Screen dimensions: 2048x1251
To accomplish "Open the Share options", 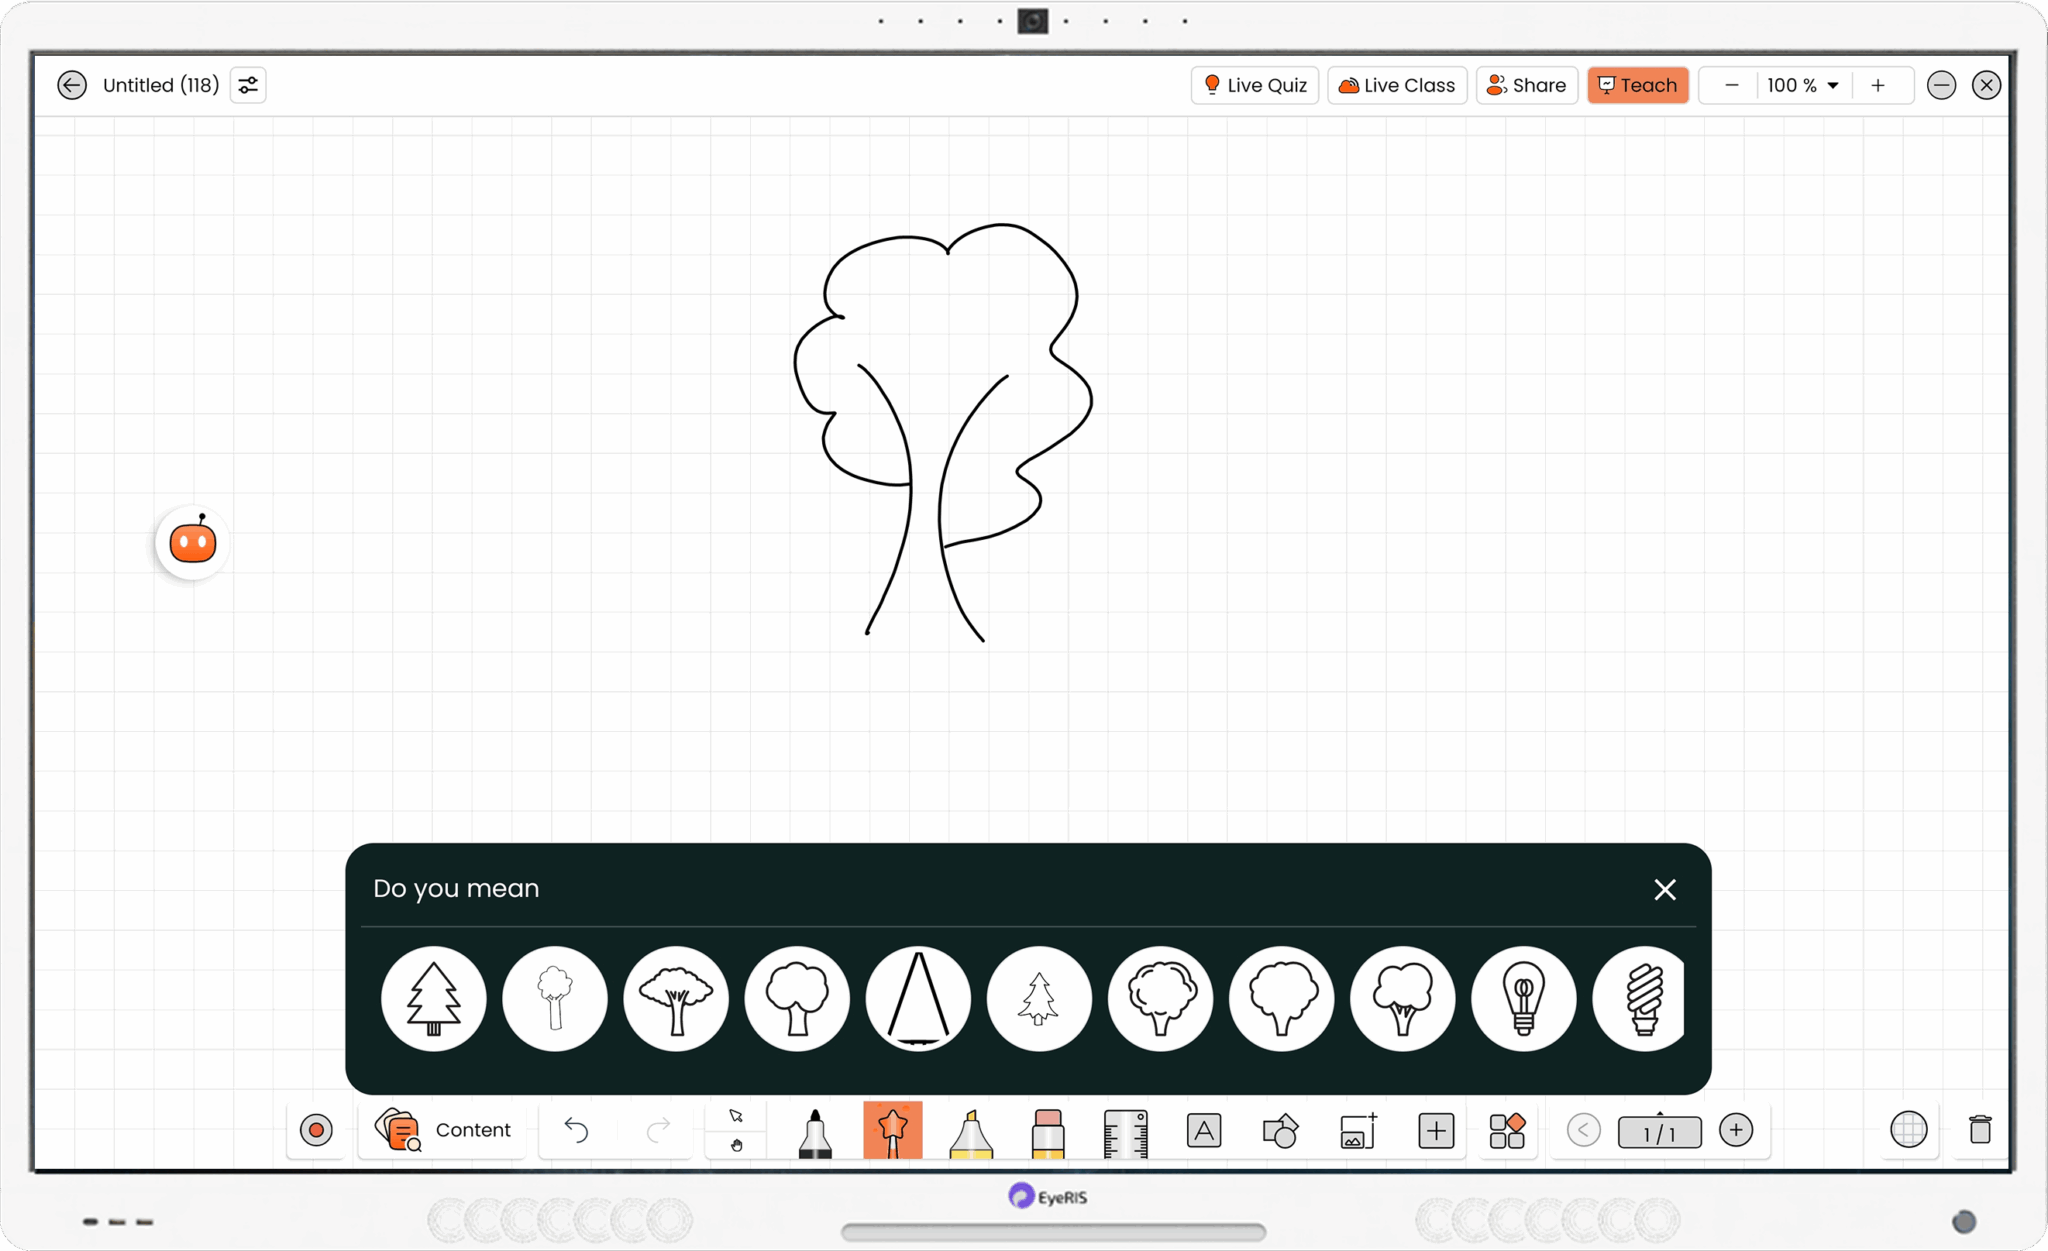I will tap(1526, 85).
